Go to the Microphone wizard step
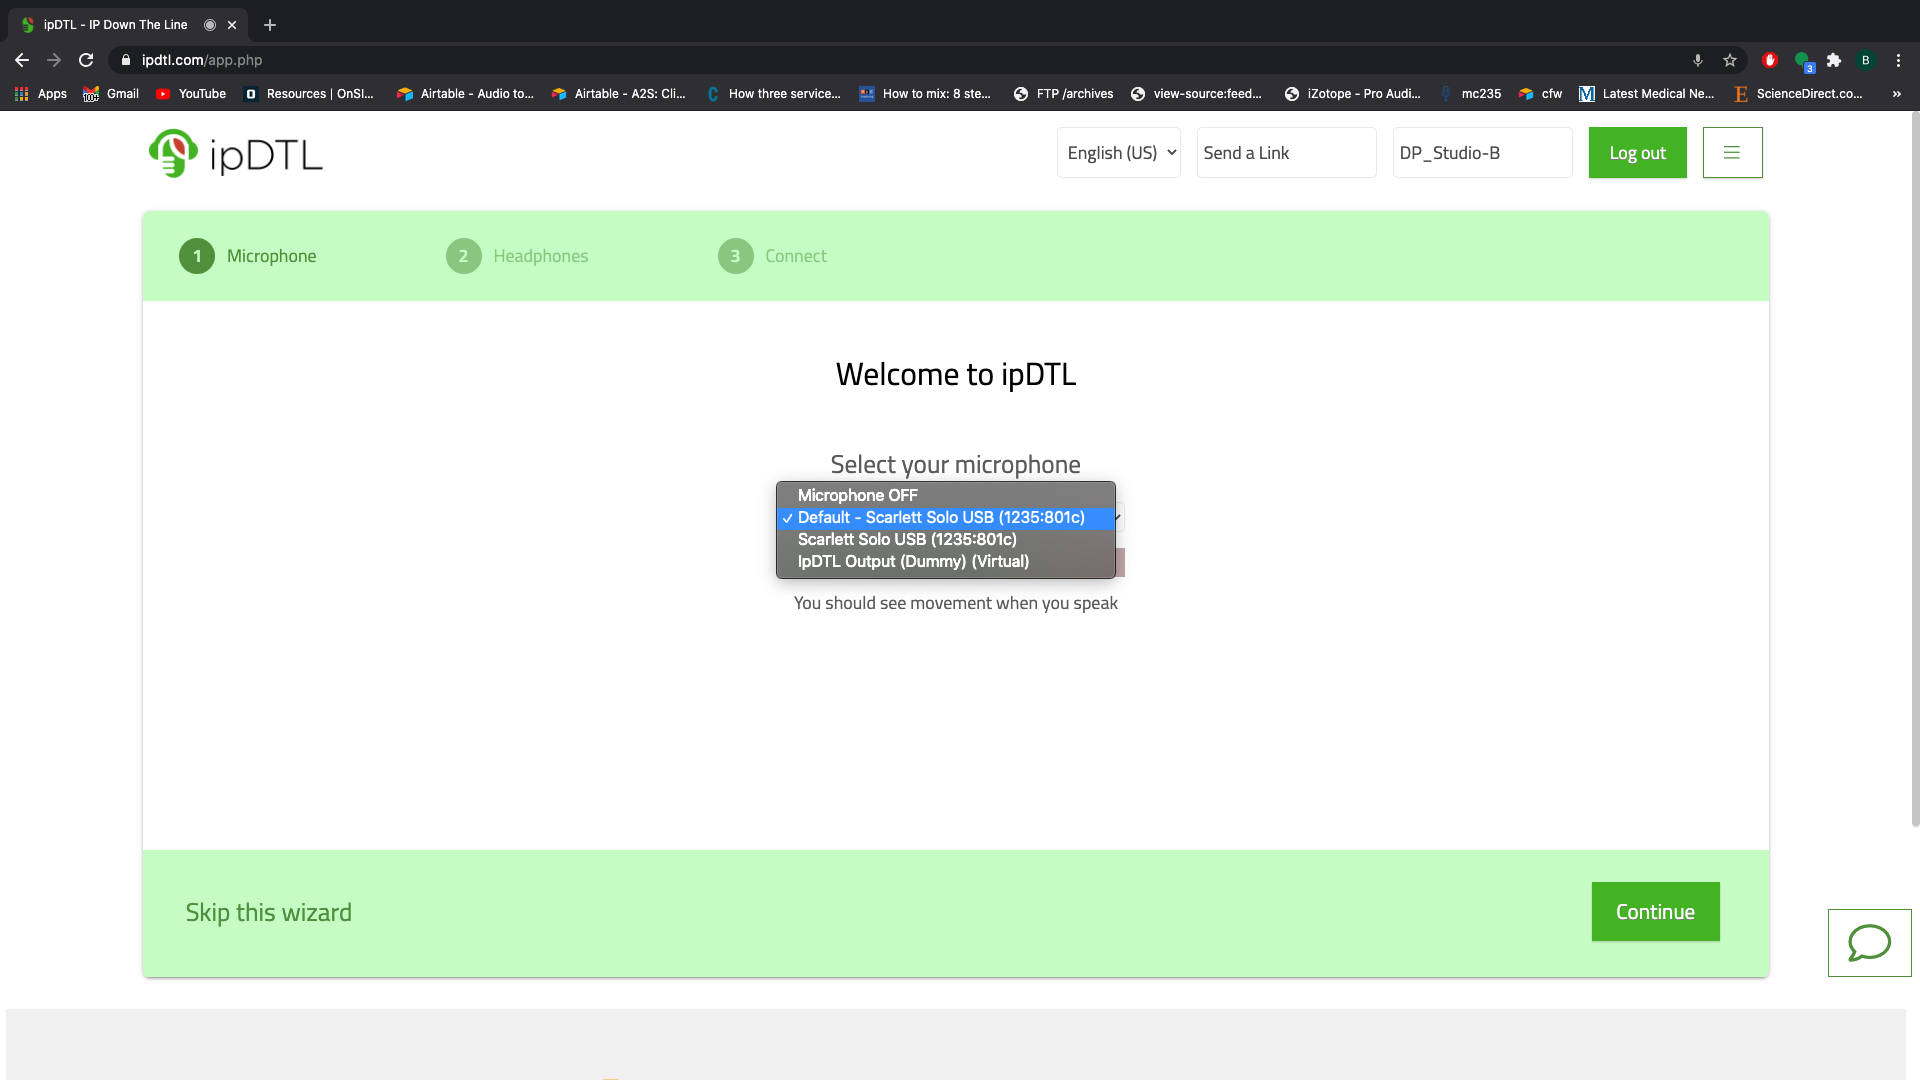This screenshot has height=1080, width=1920. (x=248, y=256)
